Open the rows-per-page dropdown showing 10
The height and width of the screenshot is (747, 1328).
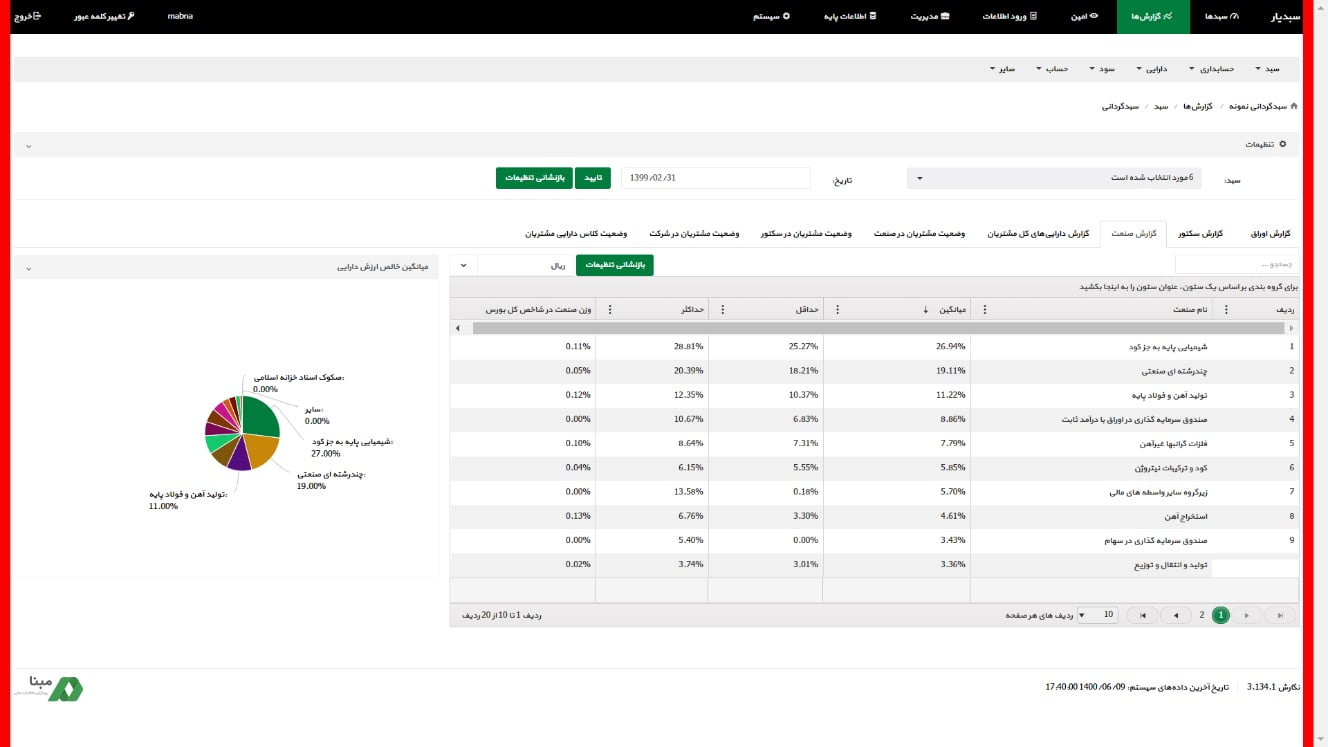coord(1100,615)
